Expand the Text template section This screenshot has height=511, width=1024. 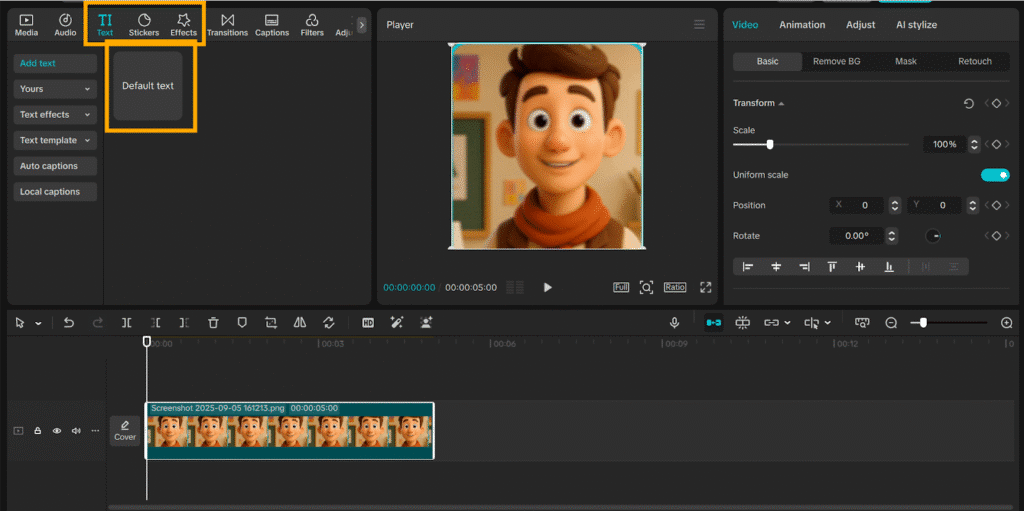pos(55,140)
